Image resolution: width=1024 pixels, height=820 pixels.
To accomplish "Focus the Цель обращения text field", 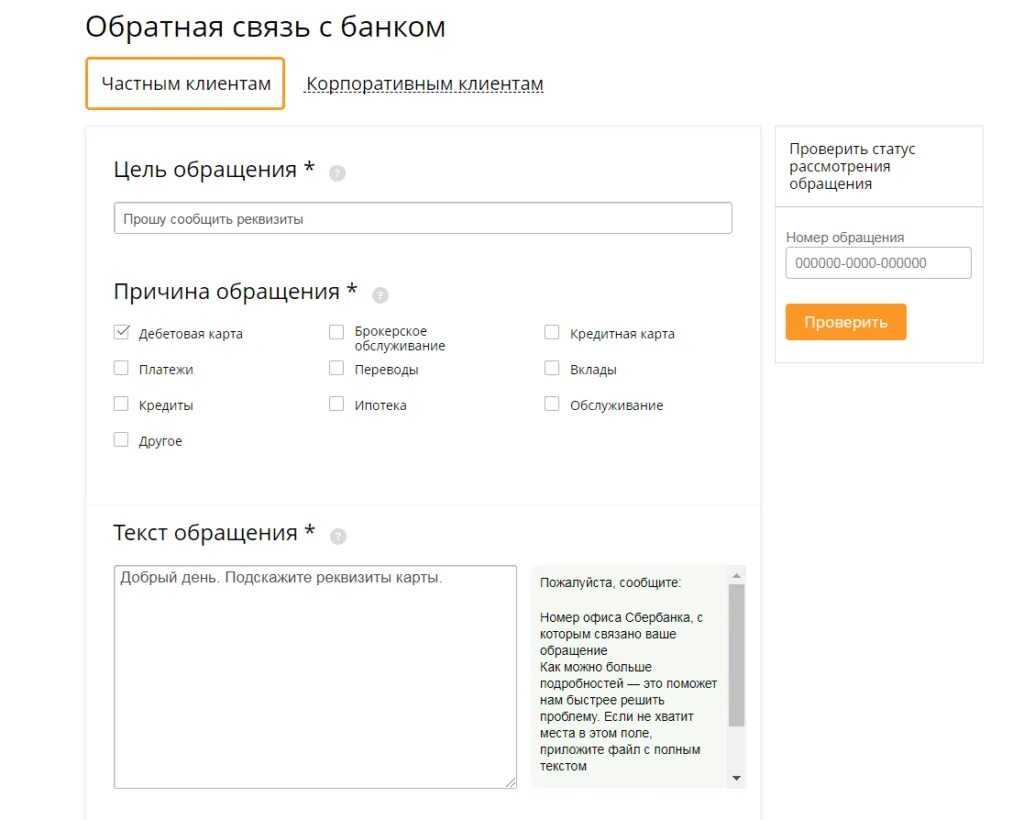I will pyautogui.click(x=423, y=218).
